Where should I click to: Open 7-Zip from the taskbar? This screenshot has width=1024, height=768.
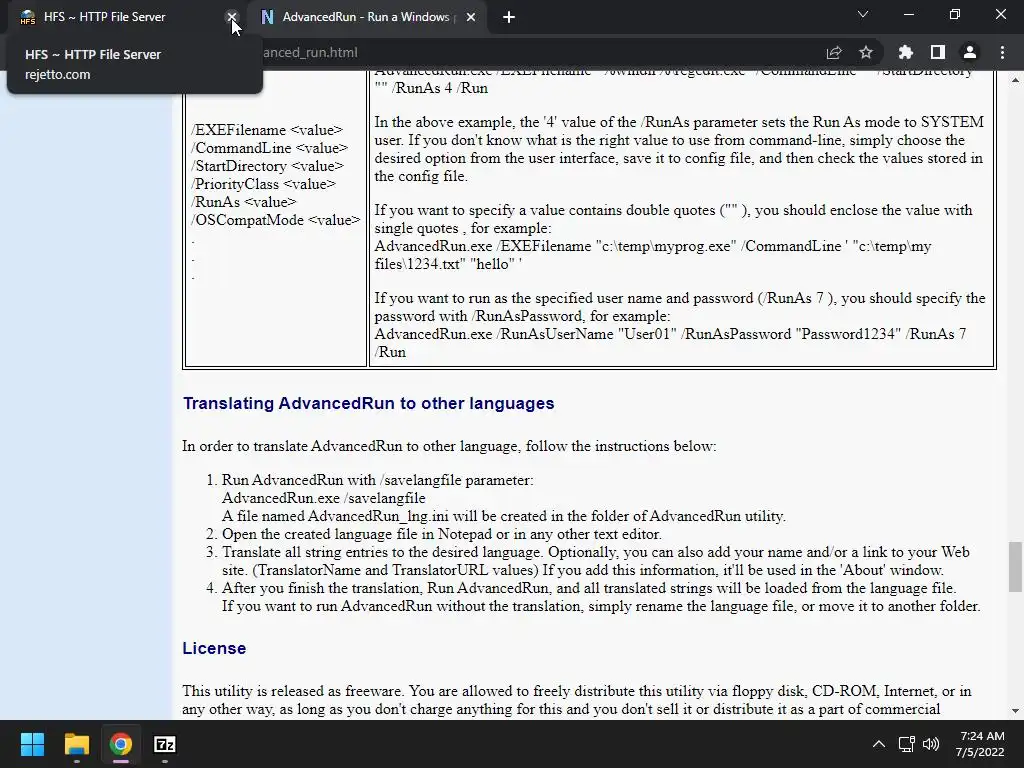coord(165,744)
